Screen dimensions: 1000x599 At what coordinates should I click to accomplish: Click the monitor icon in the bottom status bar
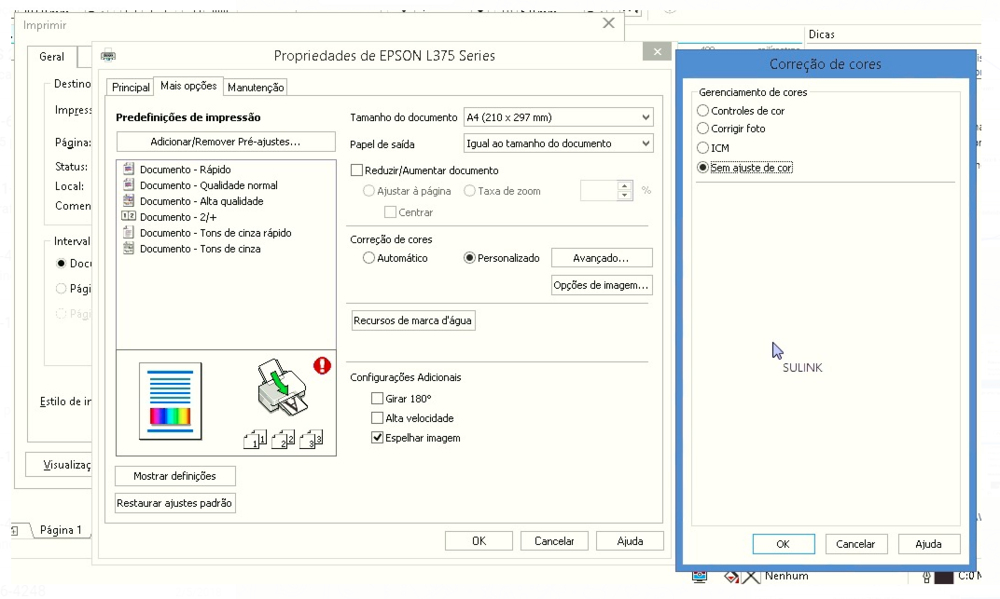700,576
